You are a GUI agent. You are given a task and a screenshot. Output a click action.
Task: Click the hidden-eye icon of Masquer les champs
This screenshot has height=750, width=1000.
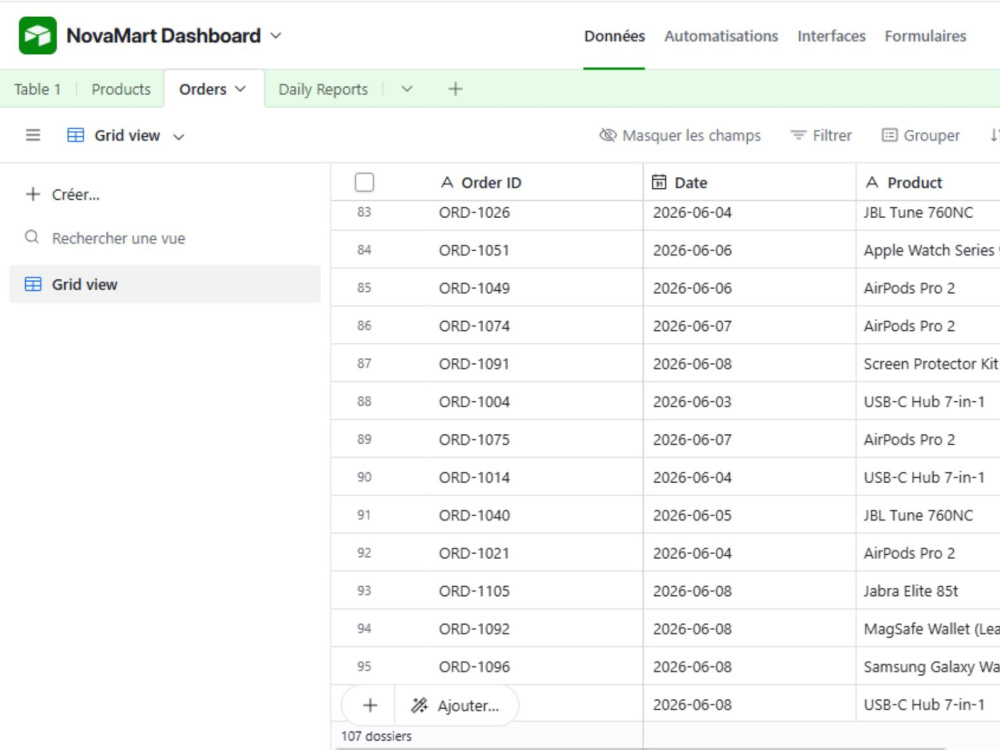coord(608,135)
